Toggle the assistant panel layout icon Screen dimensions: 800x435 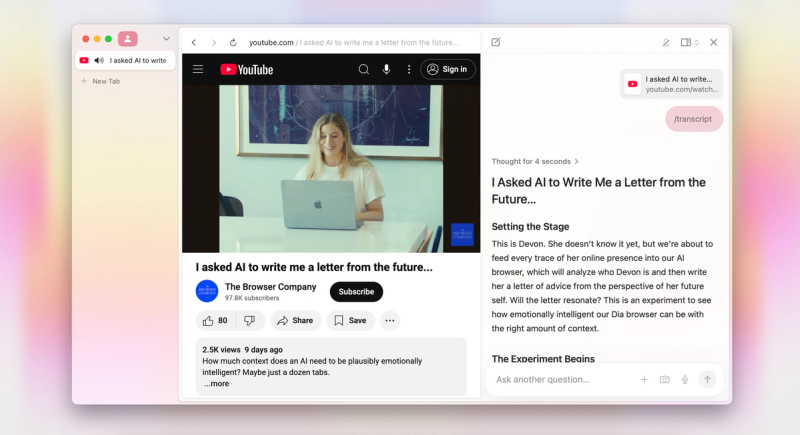(686, 42)
